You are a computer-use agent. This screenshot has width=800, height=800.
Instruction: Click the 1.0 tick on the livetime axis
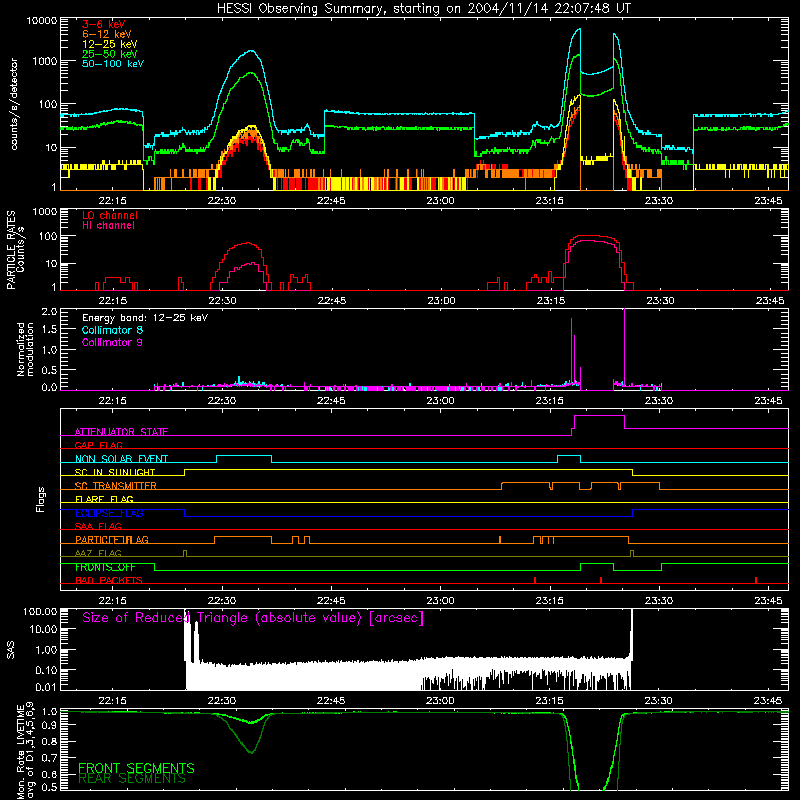49,711
